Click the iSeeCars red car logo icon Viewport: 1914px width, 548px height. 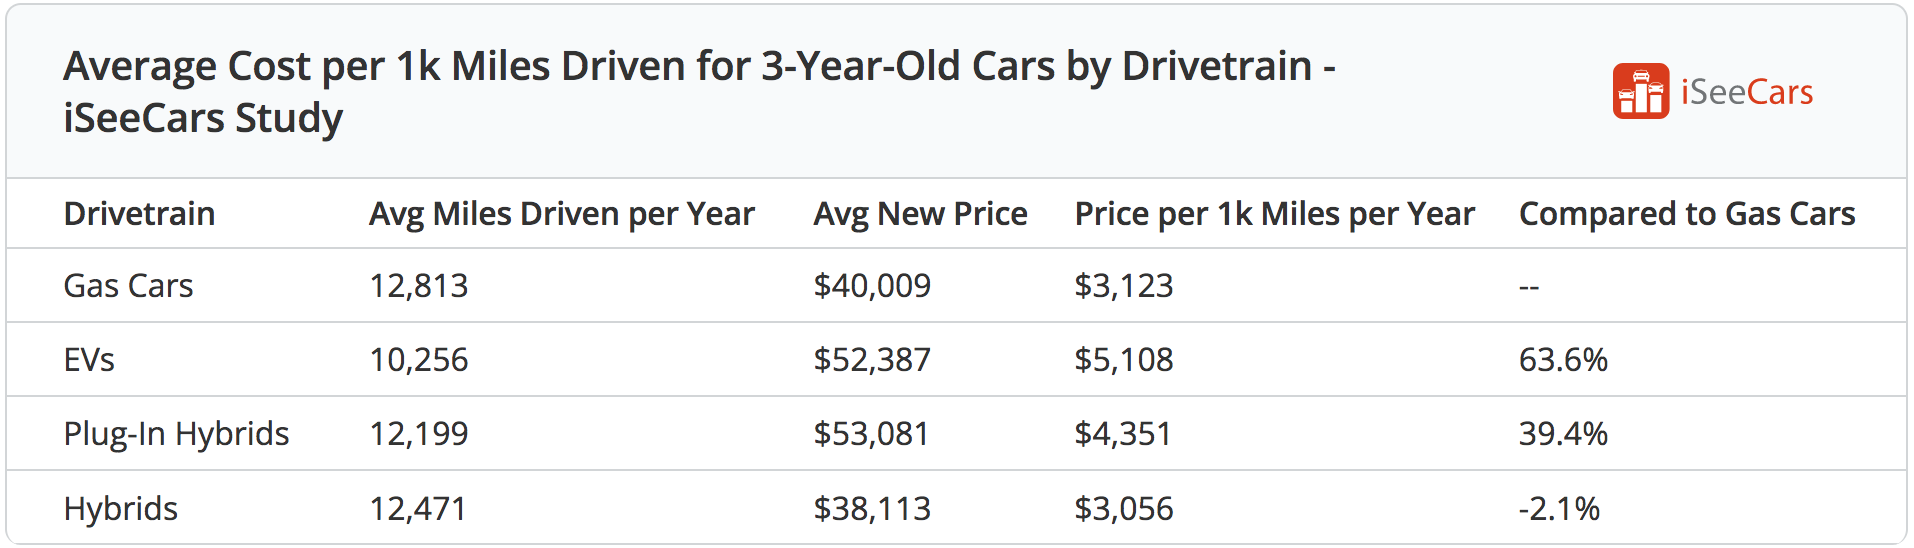point(1640,91)
